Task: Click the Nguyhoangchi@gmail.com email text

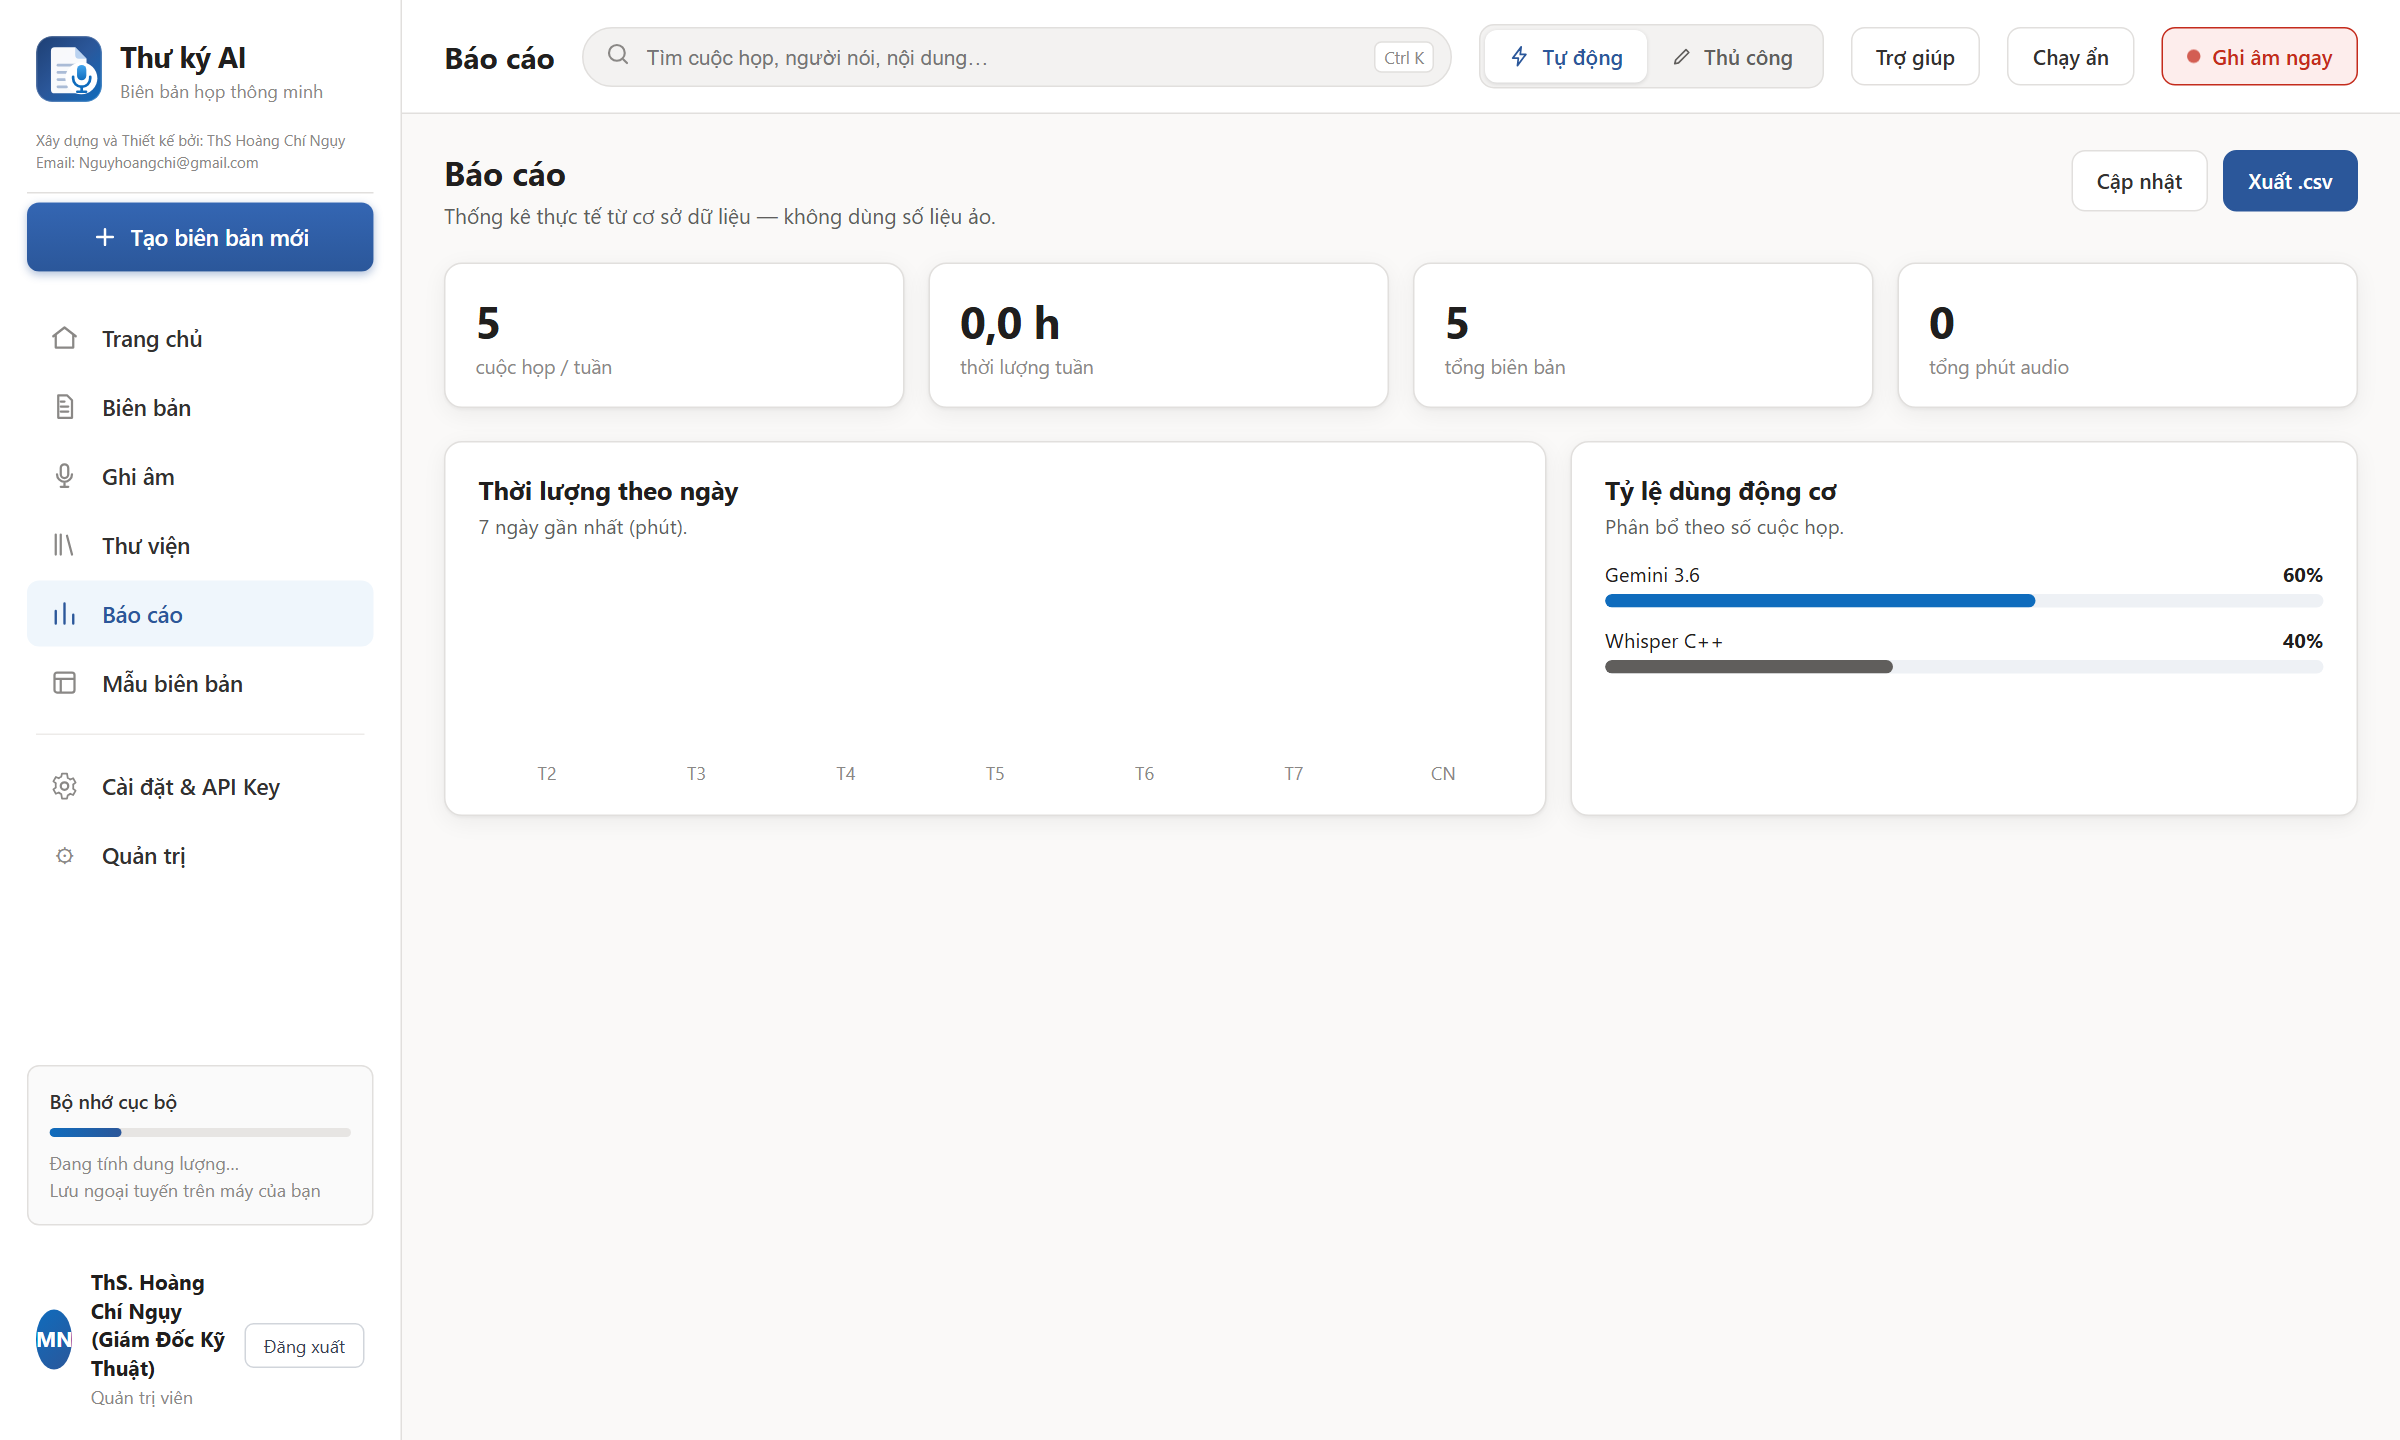Action: tap(168, 162)
